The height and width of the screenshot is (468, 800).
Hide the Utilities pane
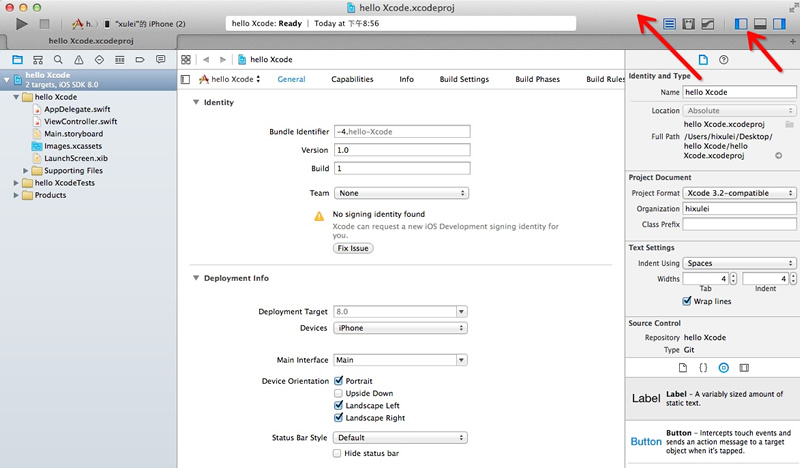(779, 23)
